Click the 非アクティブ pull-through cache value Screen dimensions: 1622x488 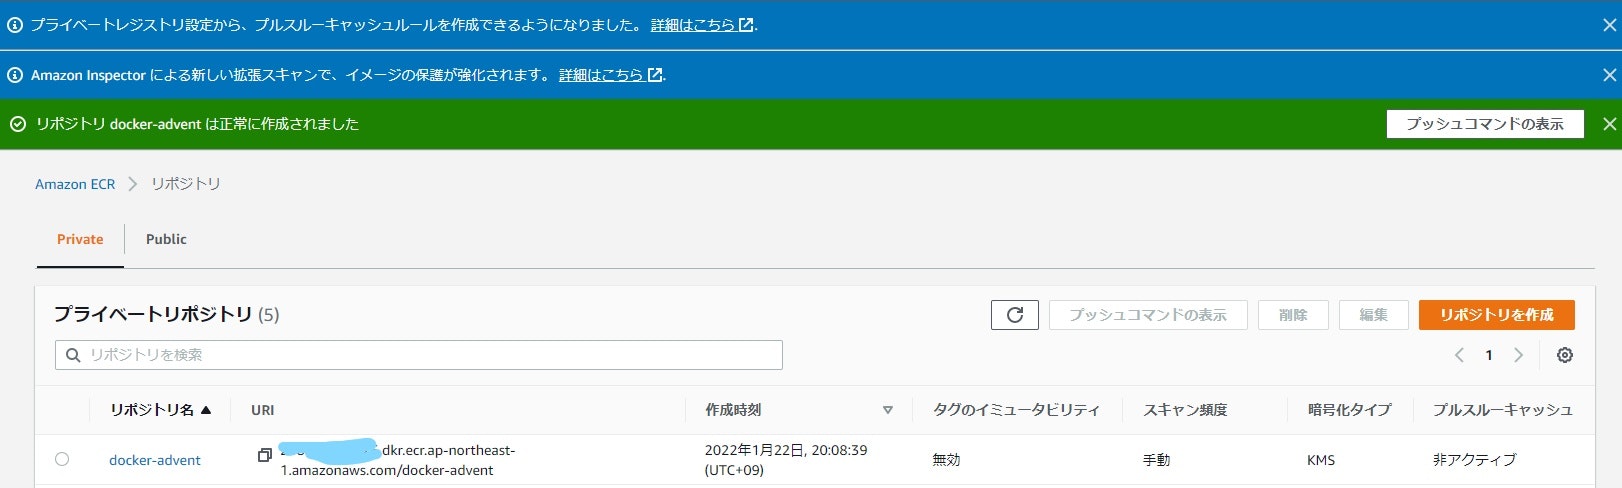(1474, 460)
